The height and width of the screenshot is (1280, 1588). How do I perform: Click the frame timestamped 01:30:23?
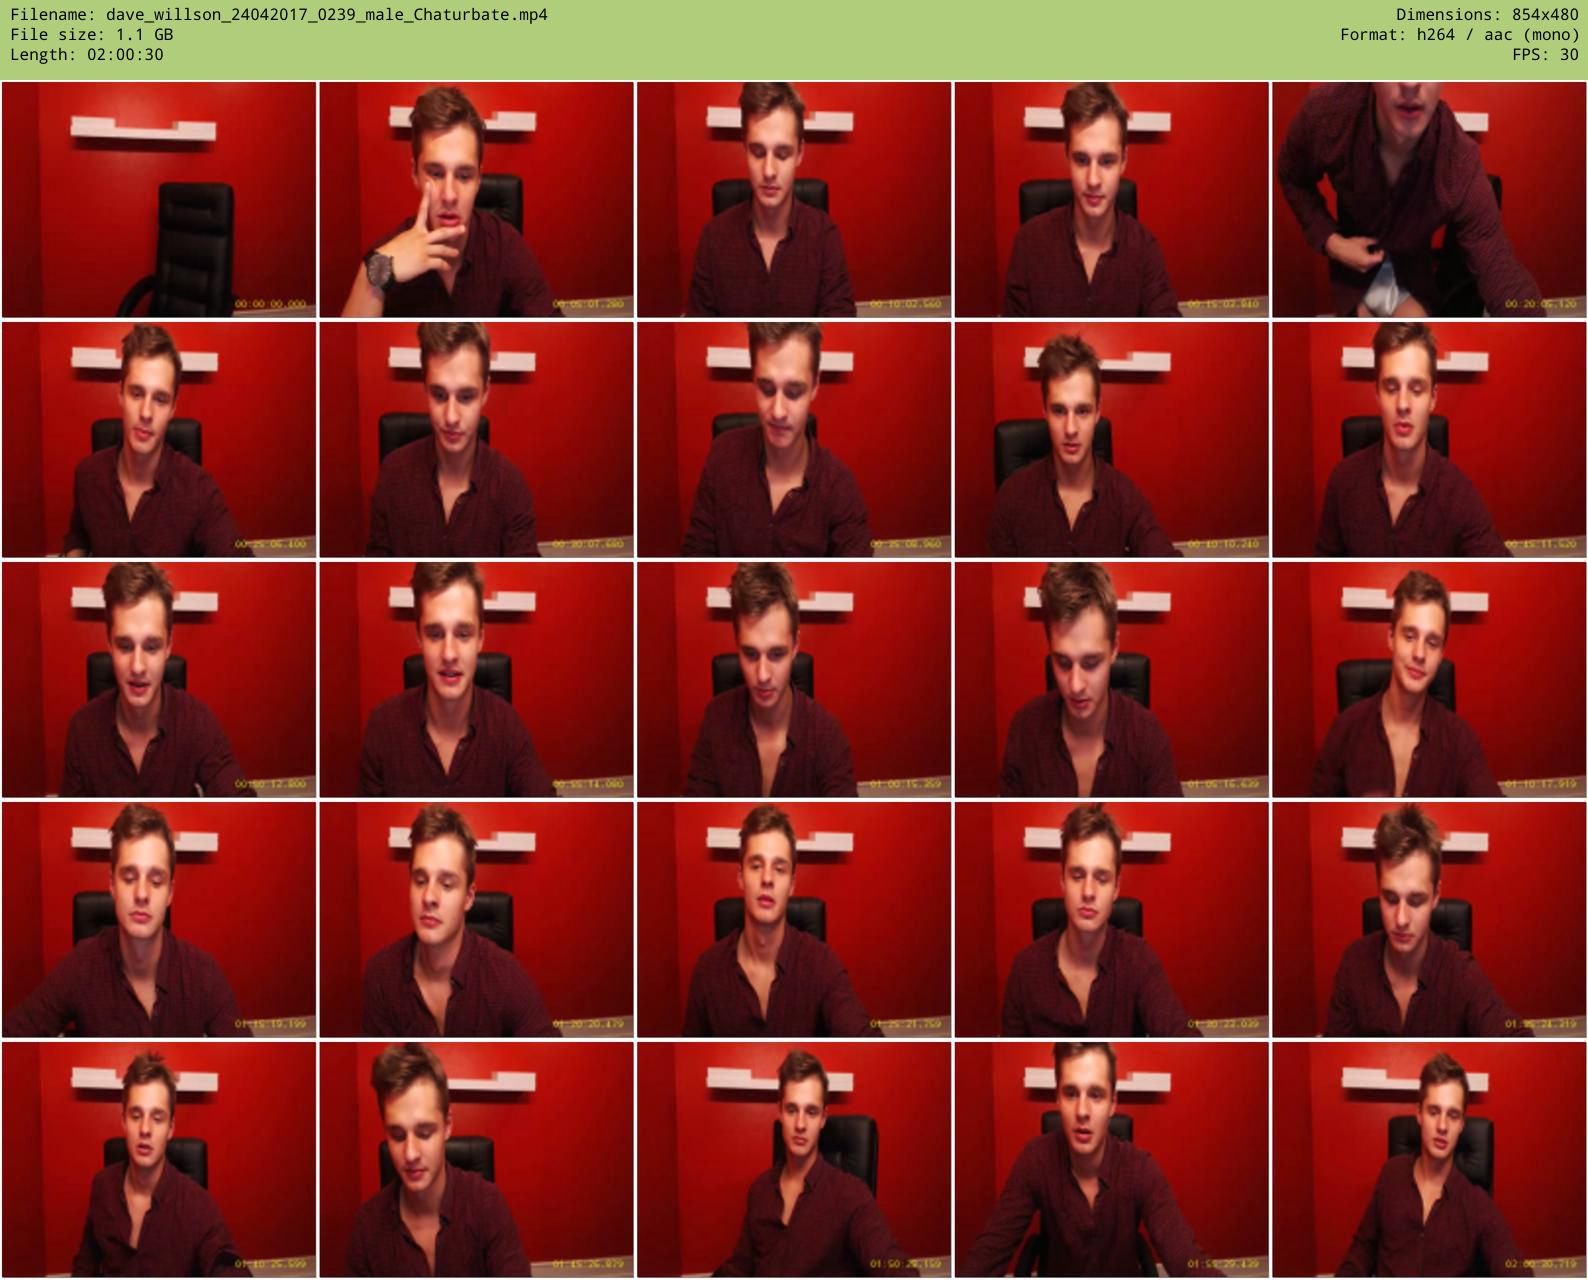1111,920
